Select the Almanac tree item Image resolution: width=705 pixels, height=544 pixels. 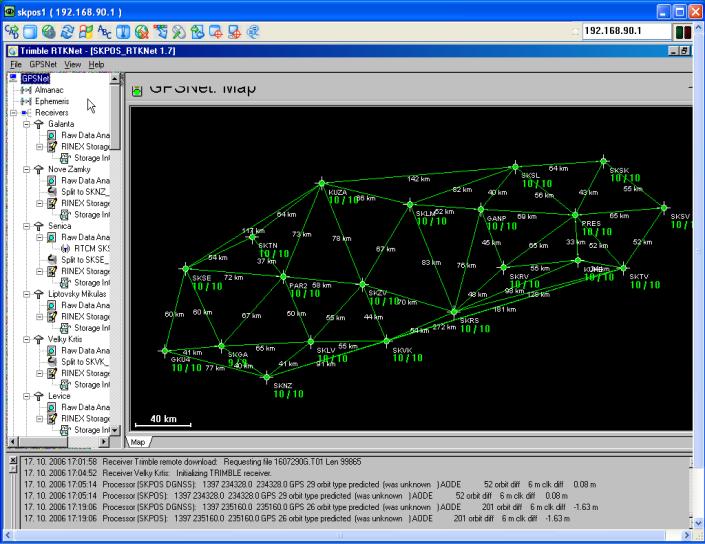(x=49, y=90)
